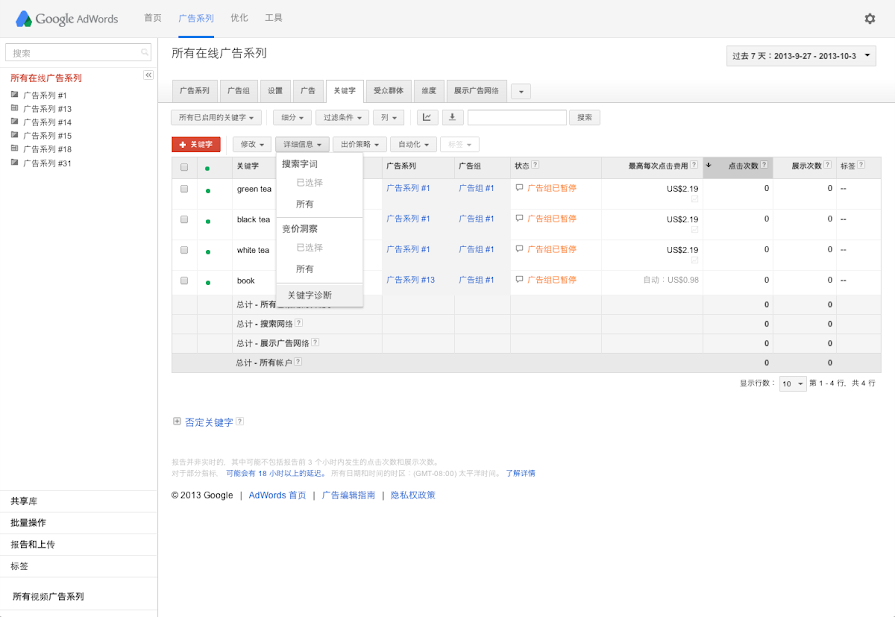Open the 过滤条件 filter dropdown
Viewport: 895px width, 617px height.
coord(341,117)
